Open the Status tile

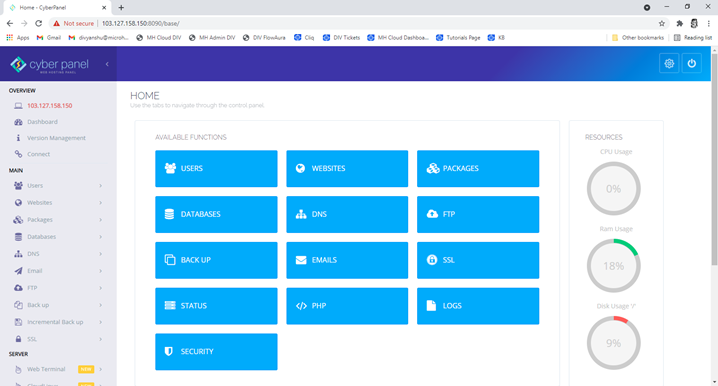click(216, 306)
